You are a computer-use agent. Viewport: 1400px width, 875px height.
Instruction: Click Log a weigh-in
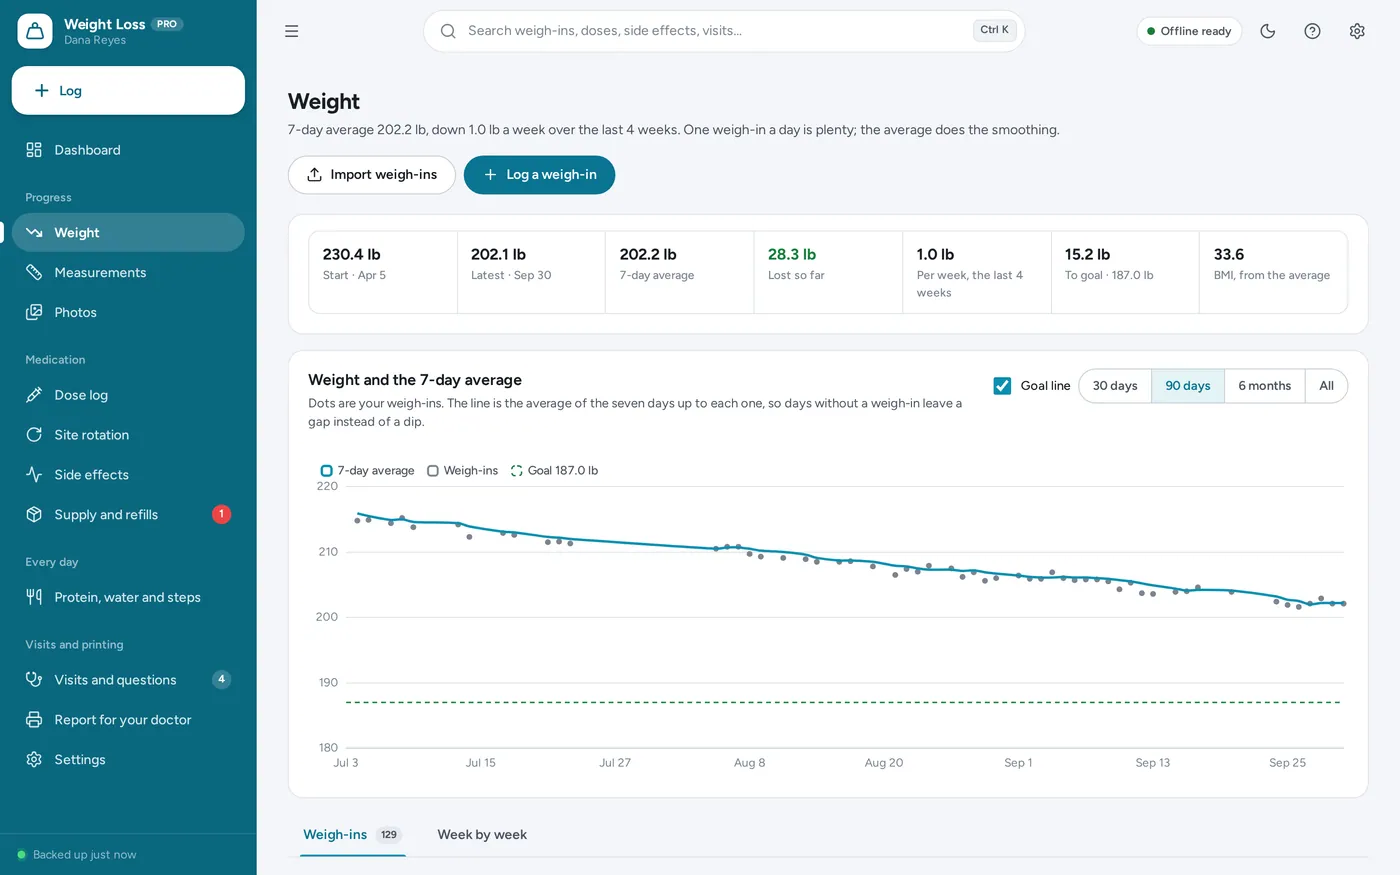540,175
